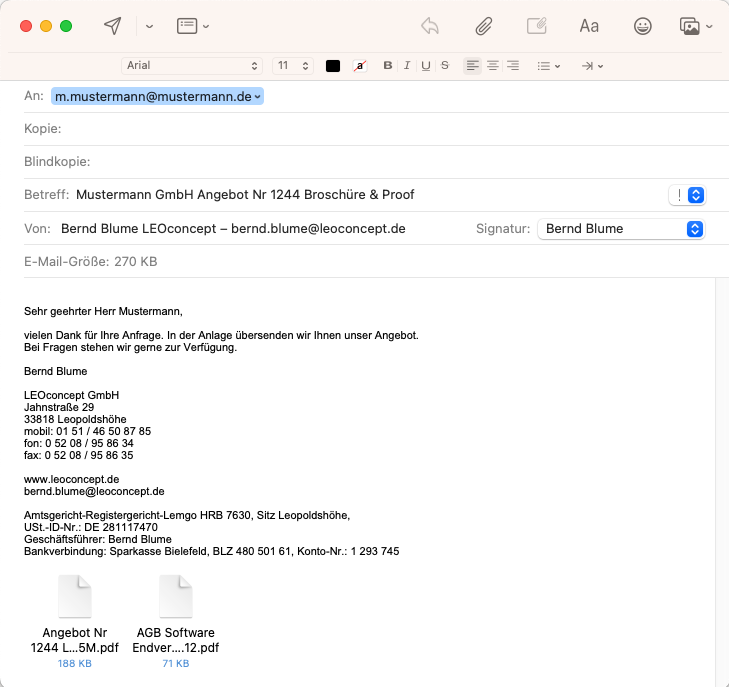Screen dimensions: 729x687
Task: Toggle bold formatting
Action: click(387, 66)
